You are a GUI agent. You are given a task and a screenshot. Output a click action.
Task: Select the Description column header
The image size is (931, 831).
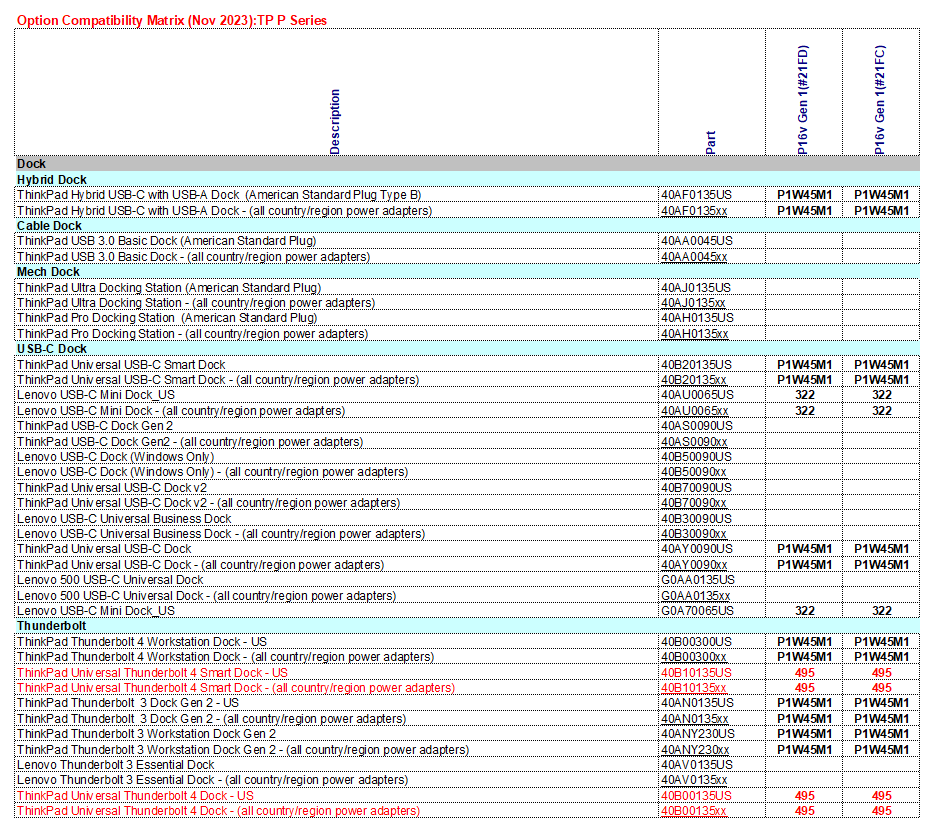click(x=335, y=122)
